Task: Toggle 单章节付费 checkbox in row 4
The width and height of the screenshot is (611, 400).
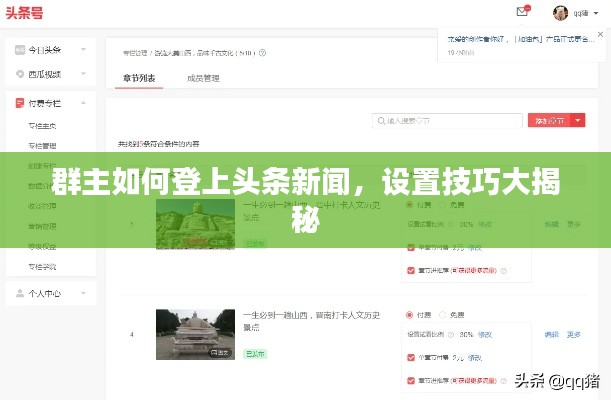Action: coord(411,358)
